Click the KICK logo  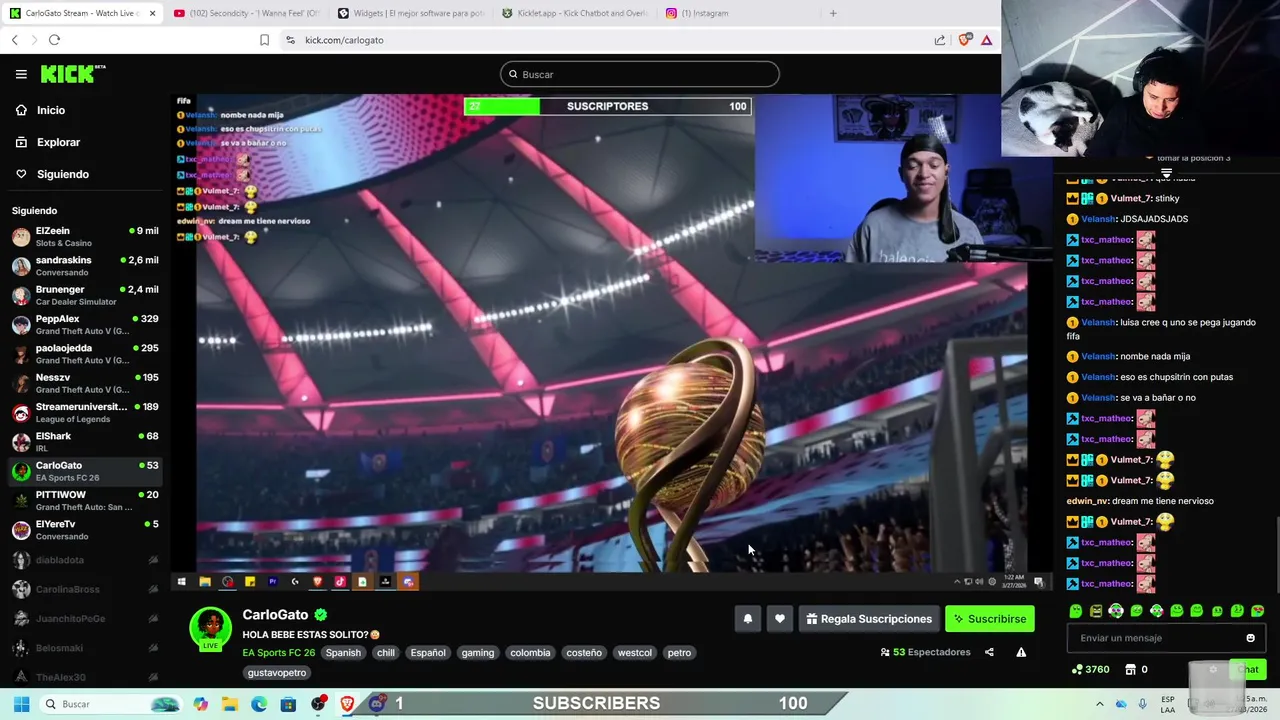point(72,74)
